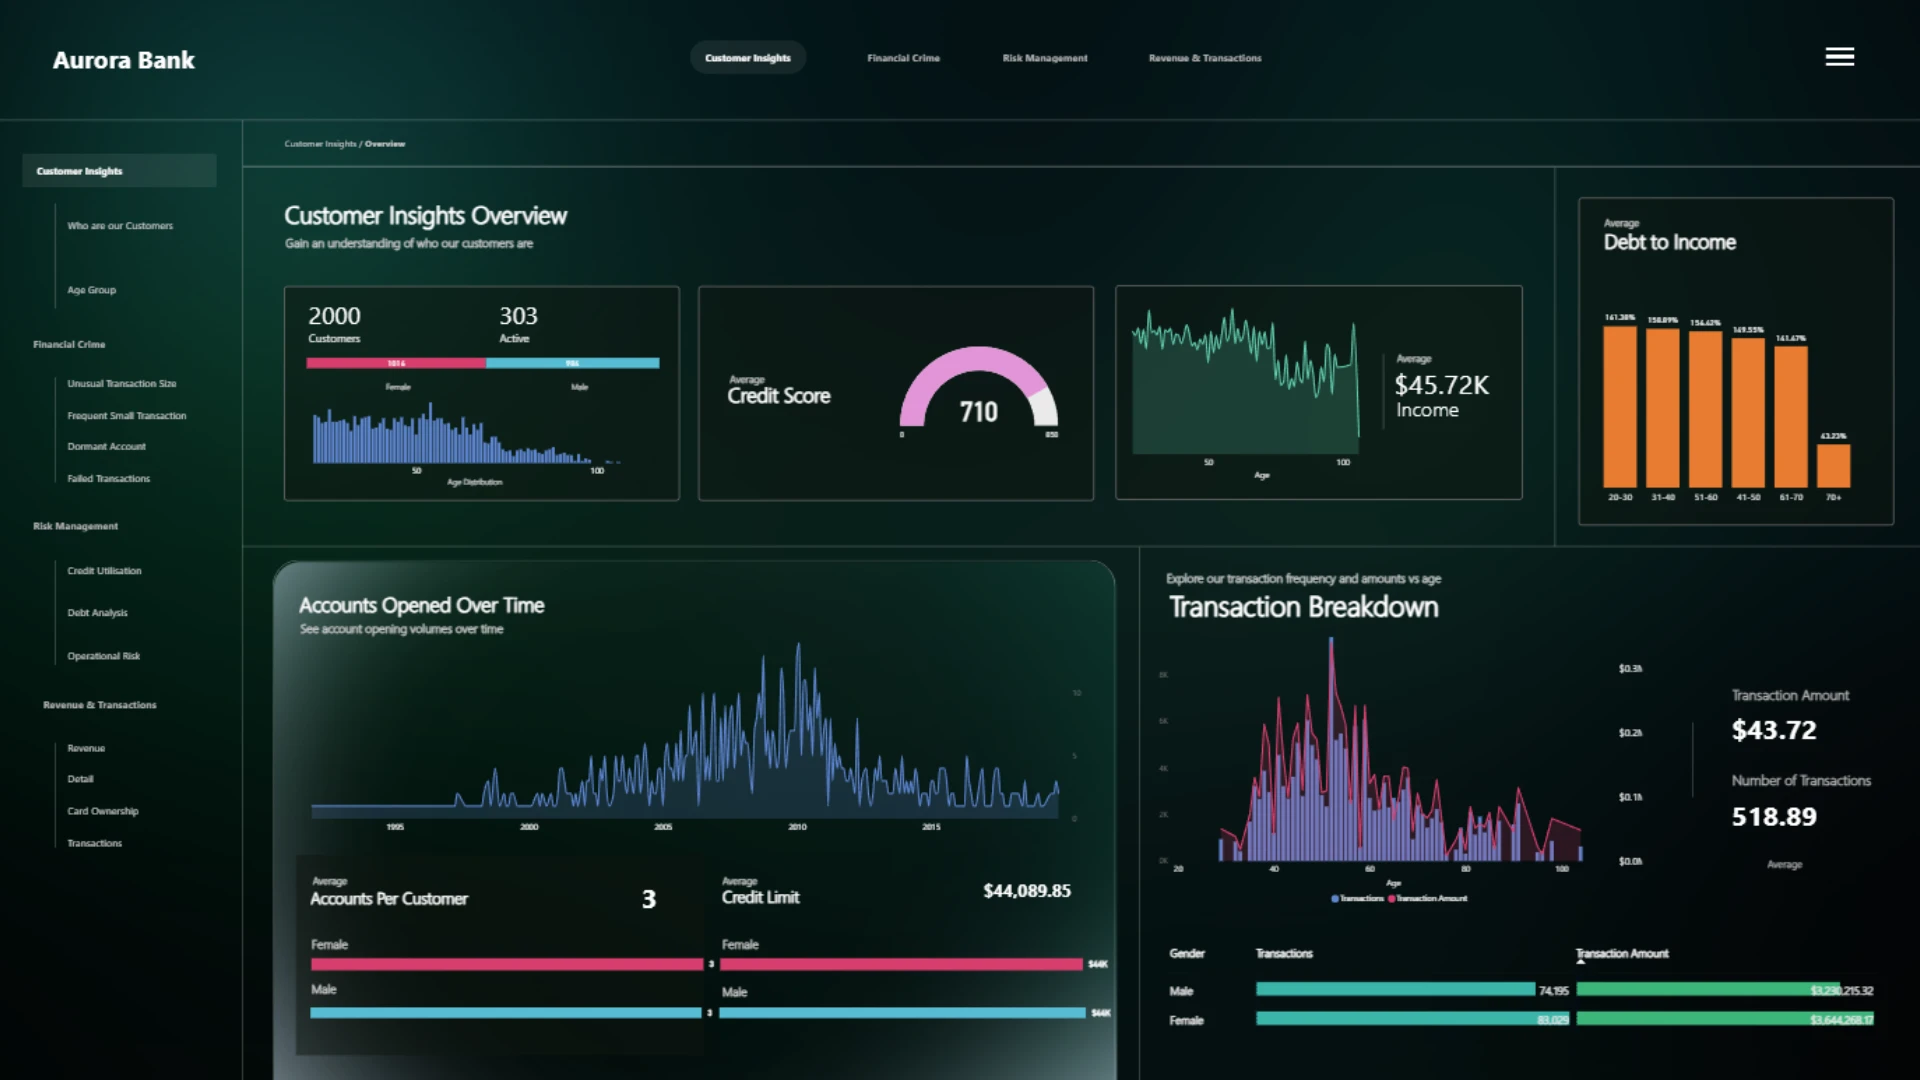Open Unusual Transaction Size page
This screenshot has width=1920, height=1080.
(122, 384)
